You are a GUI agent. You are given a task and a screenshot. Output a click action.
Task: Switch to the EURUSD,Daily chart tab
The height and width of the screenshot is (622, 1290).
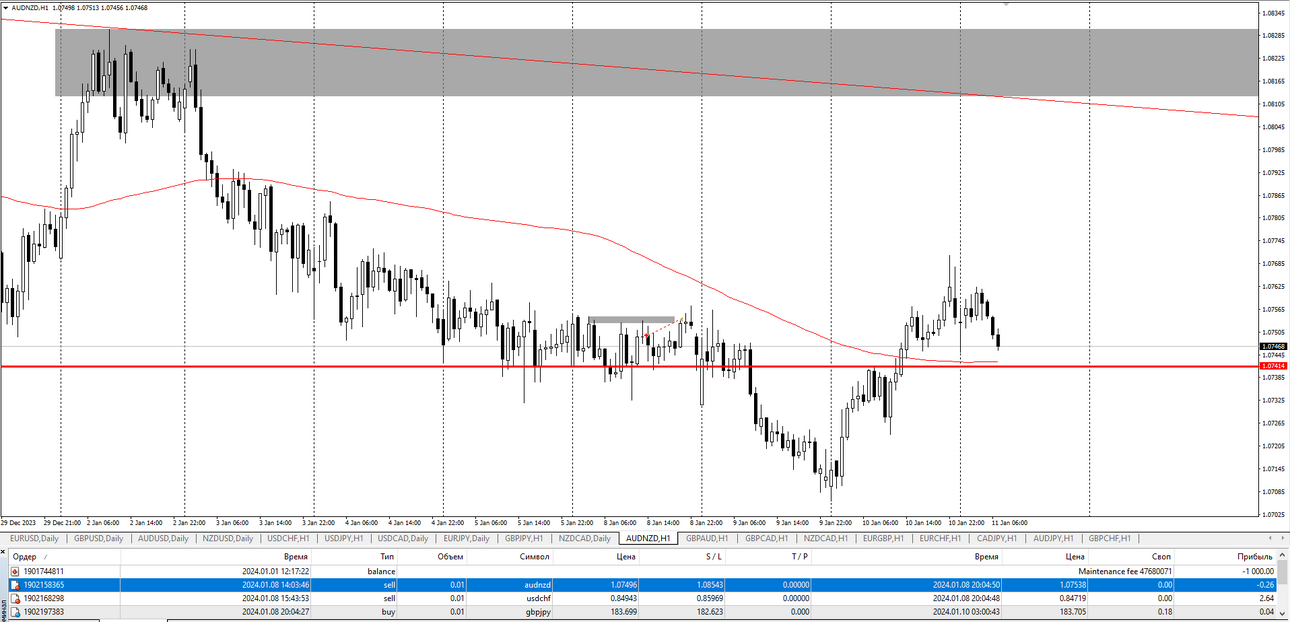tap(34, 538)
